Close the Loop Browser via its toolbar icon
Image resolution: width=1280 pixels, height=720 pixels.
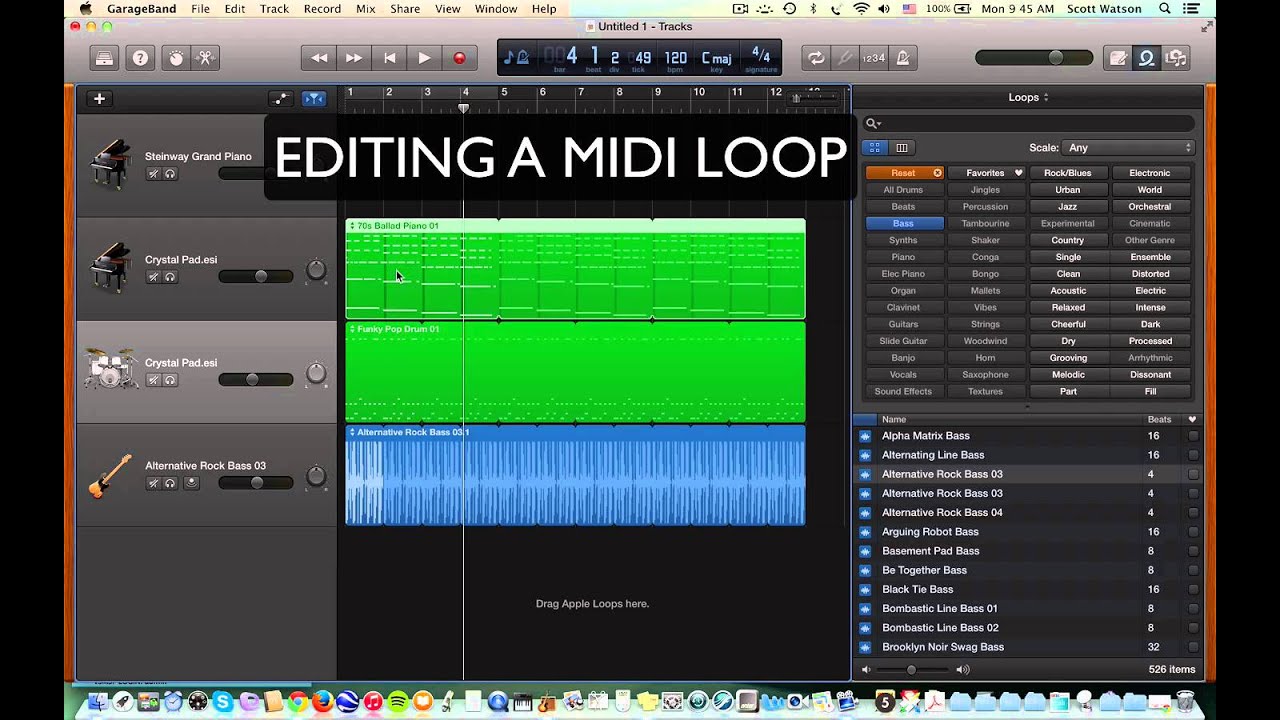point(1147,58)
